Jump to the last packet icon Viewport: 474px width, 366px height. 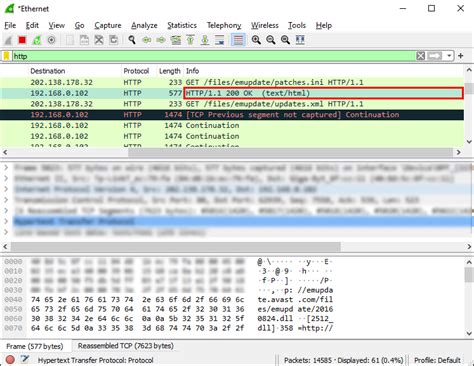pyautogui.click(x=205, y=40)
